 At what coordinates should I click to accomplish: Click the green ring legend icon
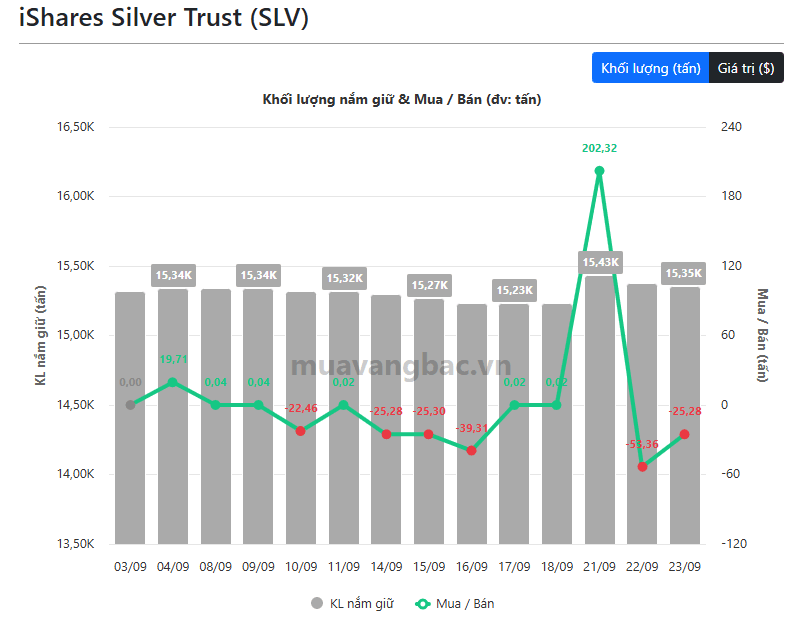click(423, 604)
